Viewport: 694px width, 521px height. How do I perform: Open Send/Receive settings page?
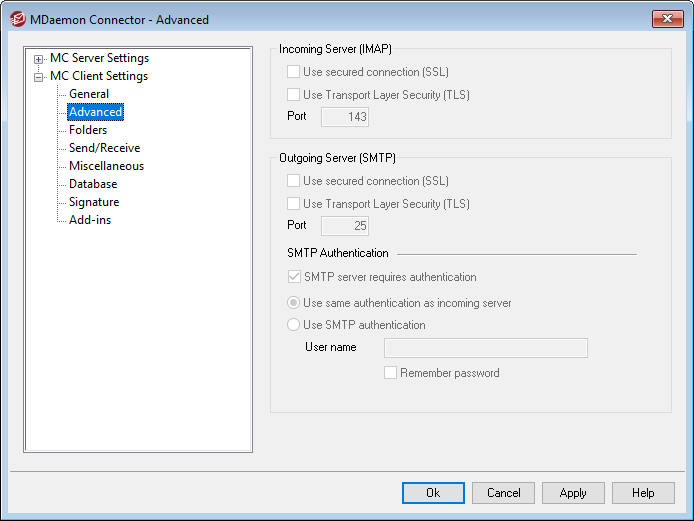104,148
